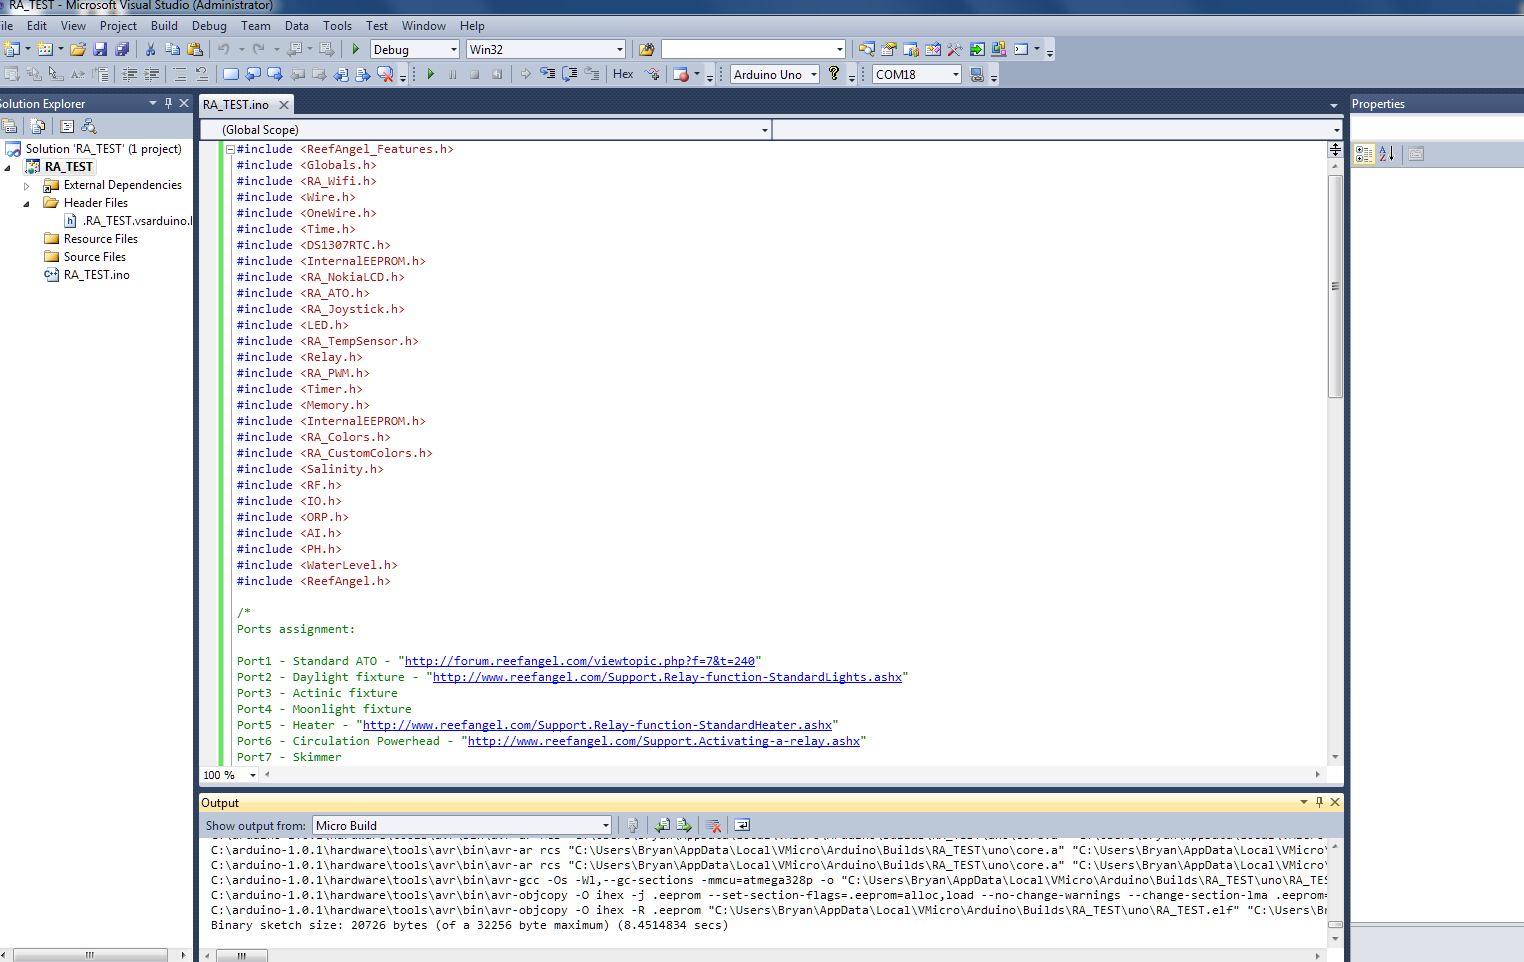Pin the Solution Explorer auto-hide toggle
This screenshot has width=1524, height=962.
coord(168,103)
